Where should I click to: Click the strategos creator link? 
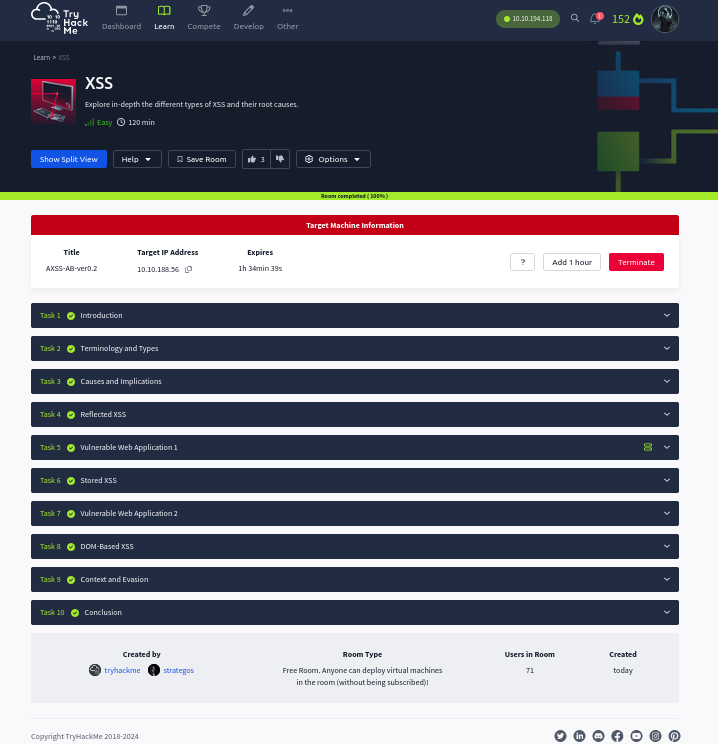178,670
